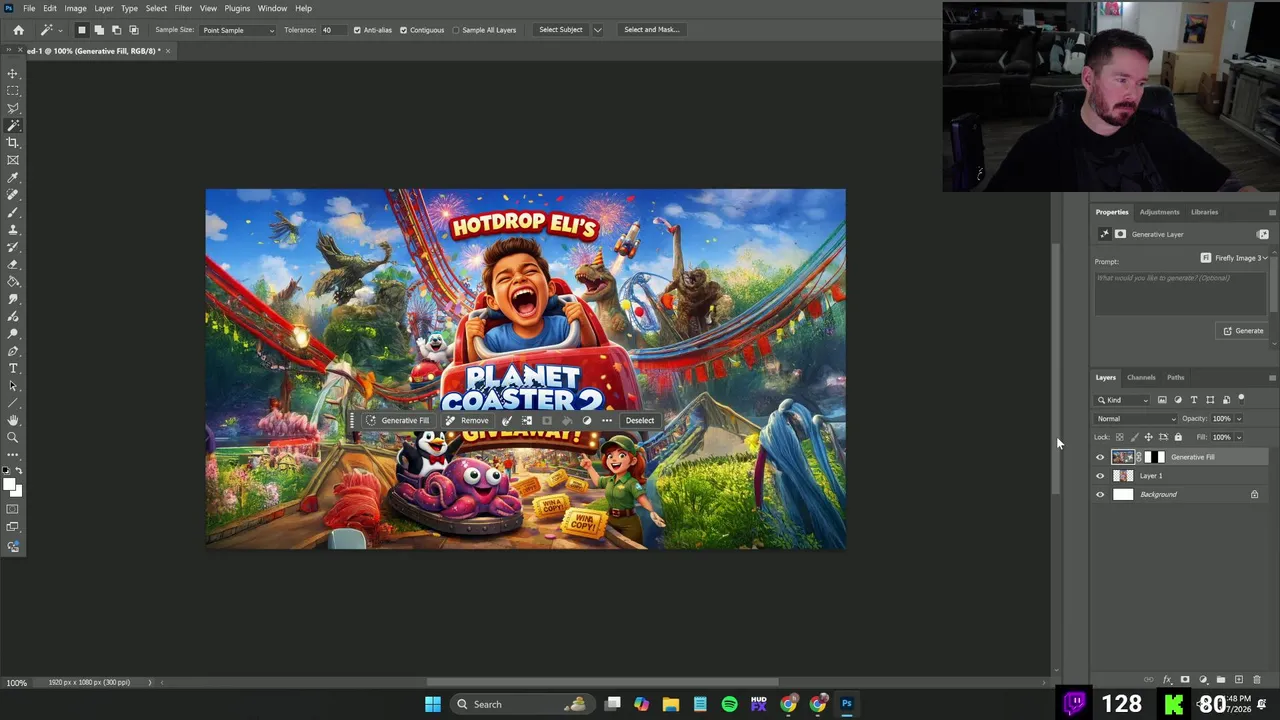Select the Move tool
The image size is (1280, 720).
(13, 74)
